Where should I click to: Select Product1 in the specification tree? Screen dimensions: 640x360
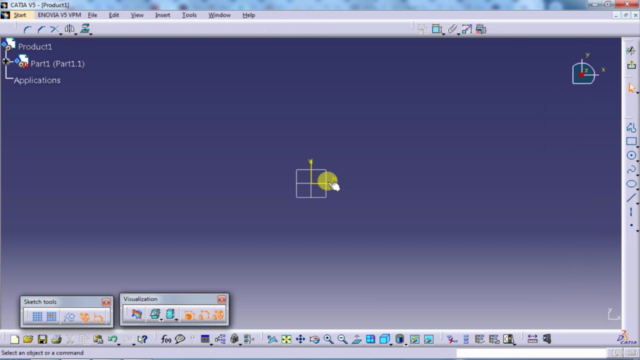[35, 47]
